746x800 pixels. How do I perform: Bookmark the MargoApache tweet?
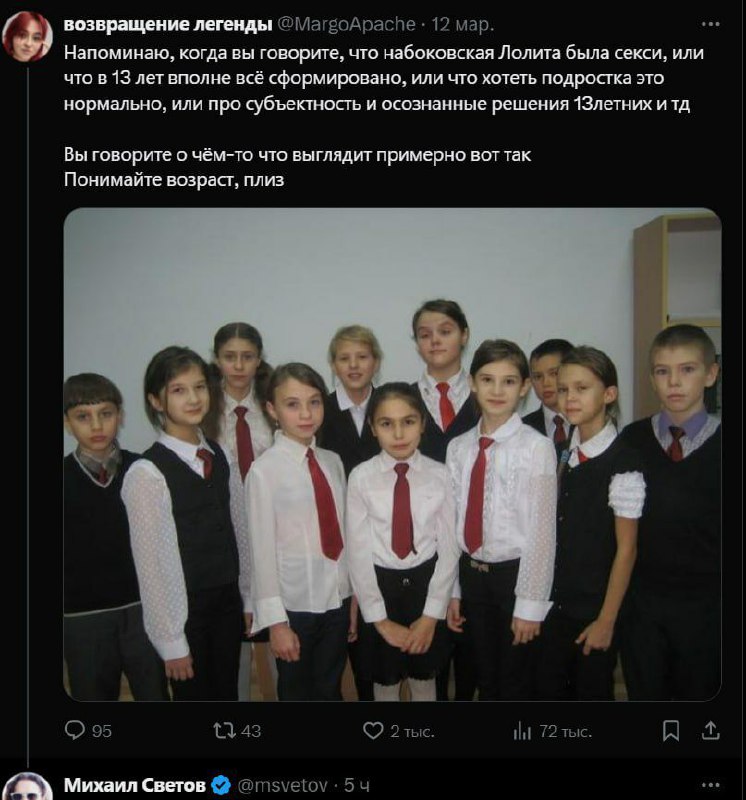pos(670,731)
